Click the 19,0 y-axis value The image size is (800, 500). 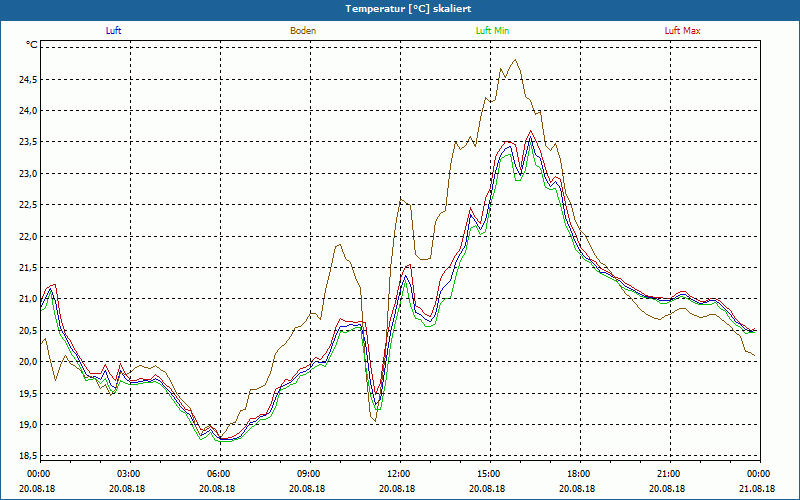(29, 425)
